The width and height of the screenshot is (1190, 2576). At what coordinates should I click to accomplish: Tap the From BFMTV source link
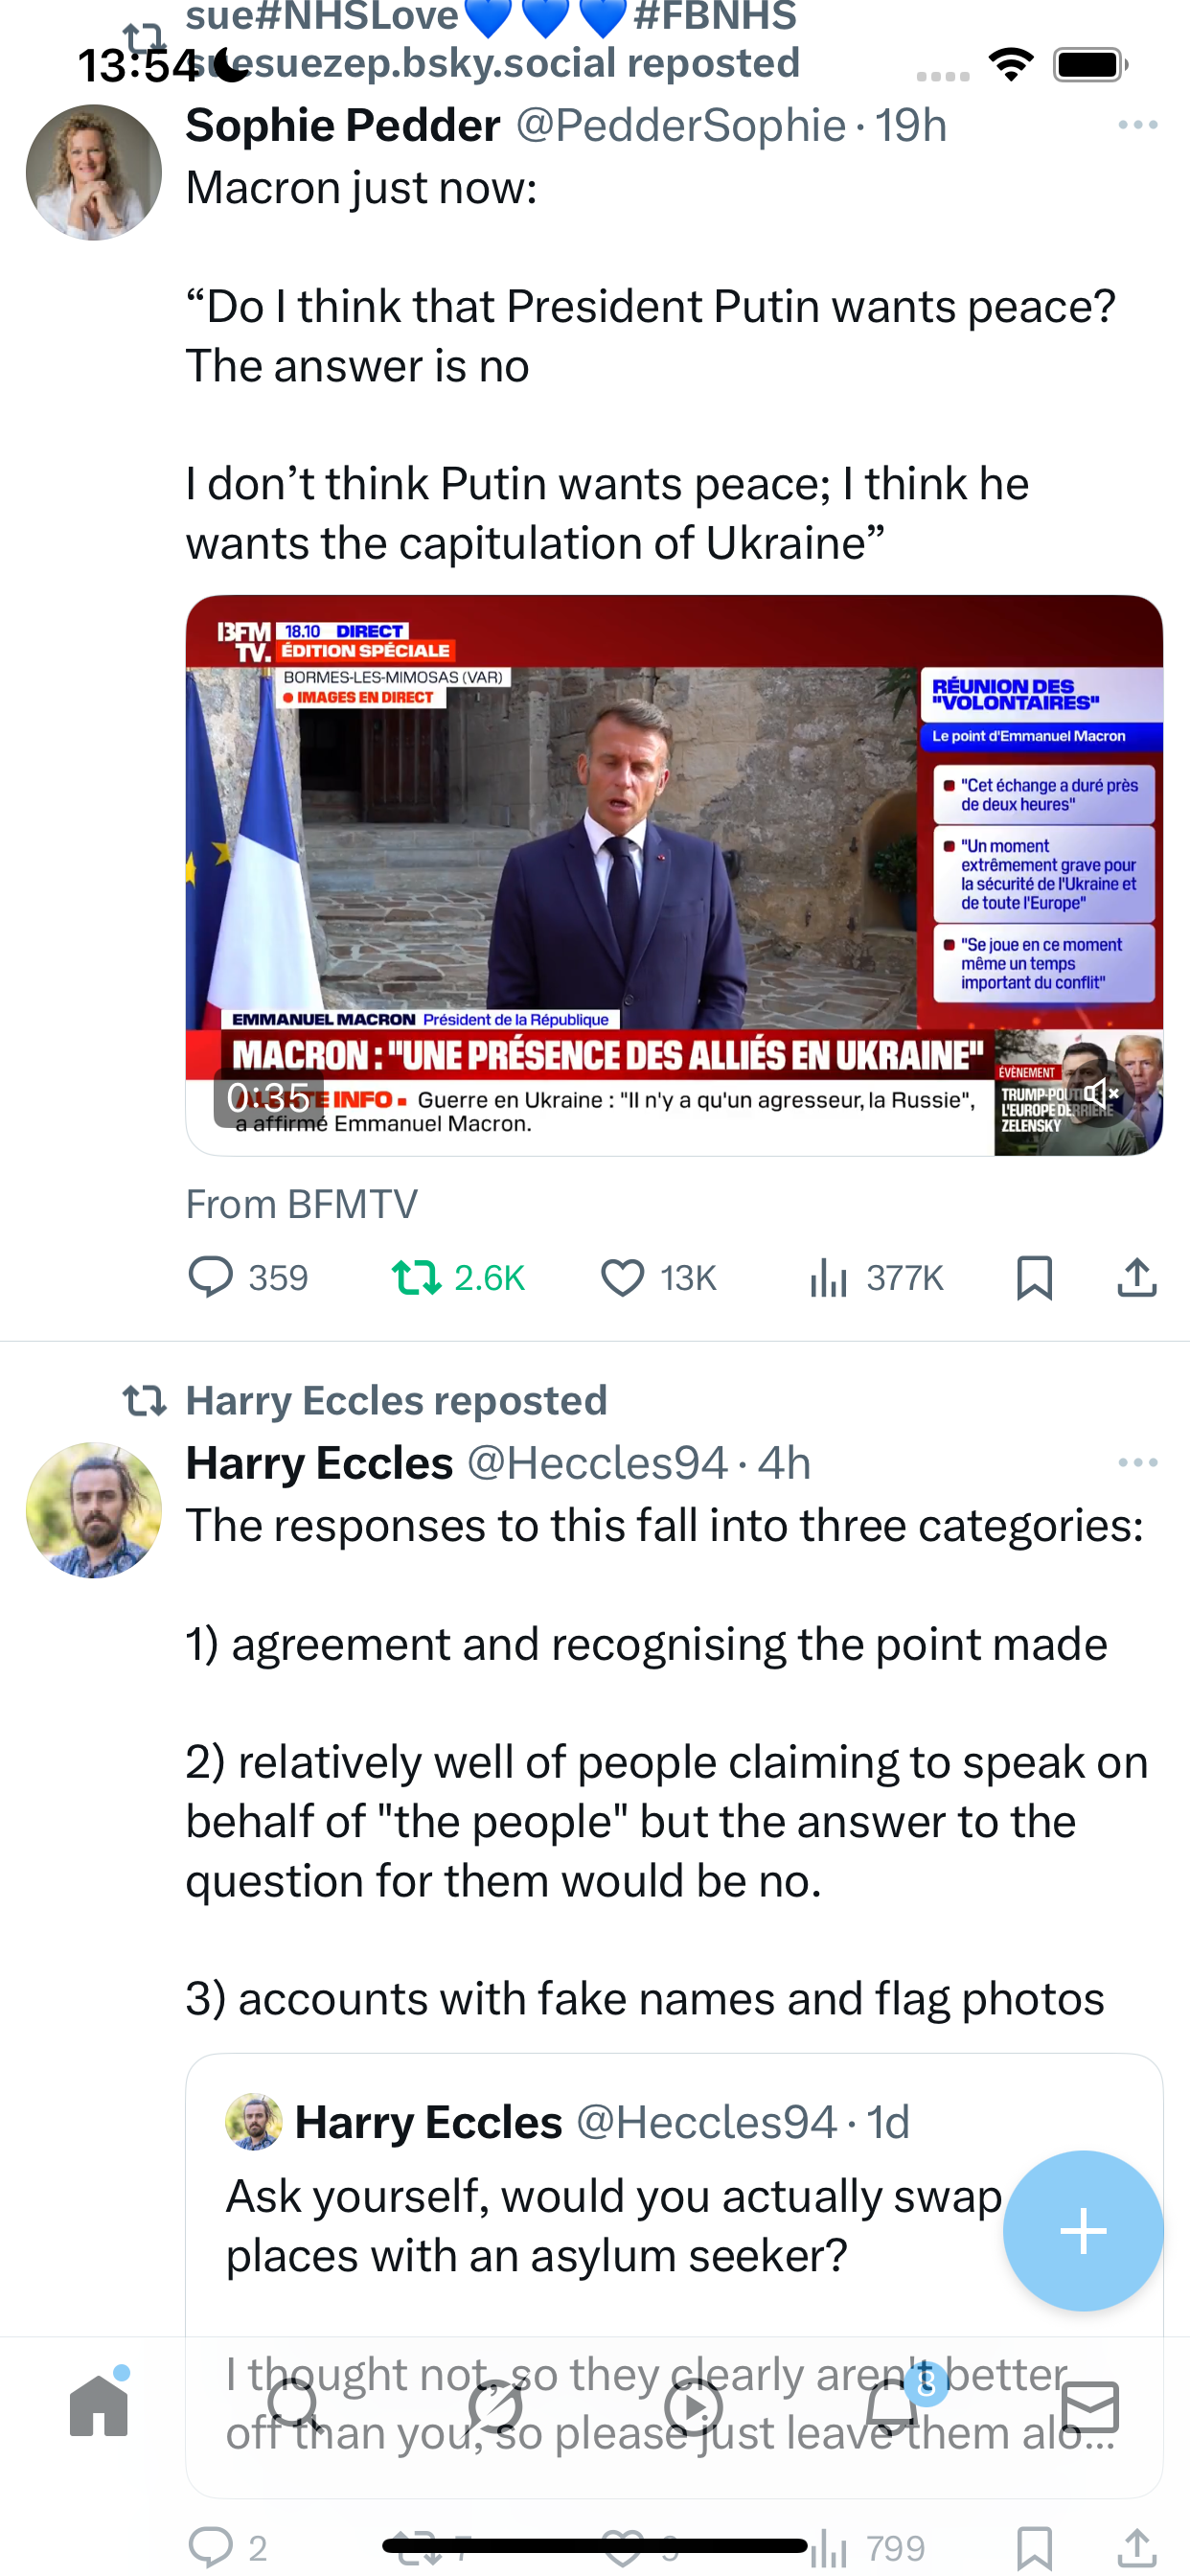click(x=302, y=1204)
